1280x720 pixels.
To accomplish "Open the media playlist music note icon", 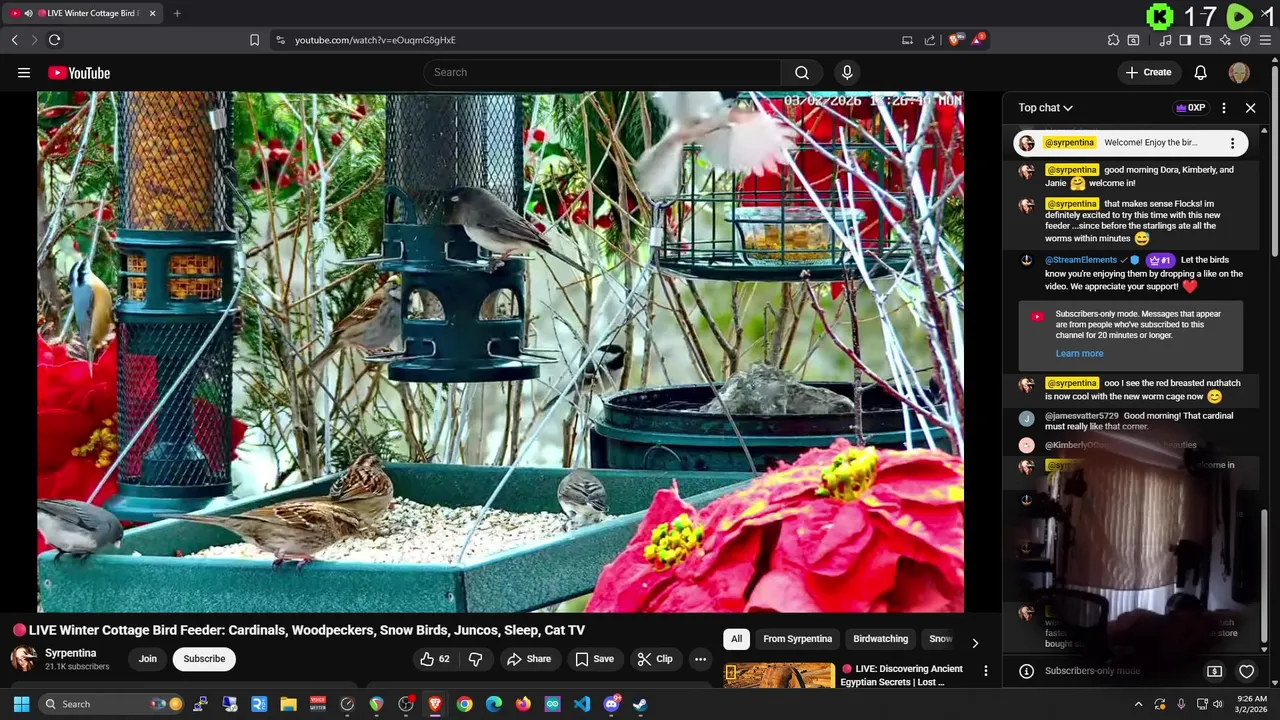I will (x=1166, y=40).
